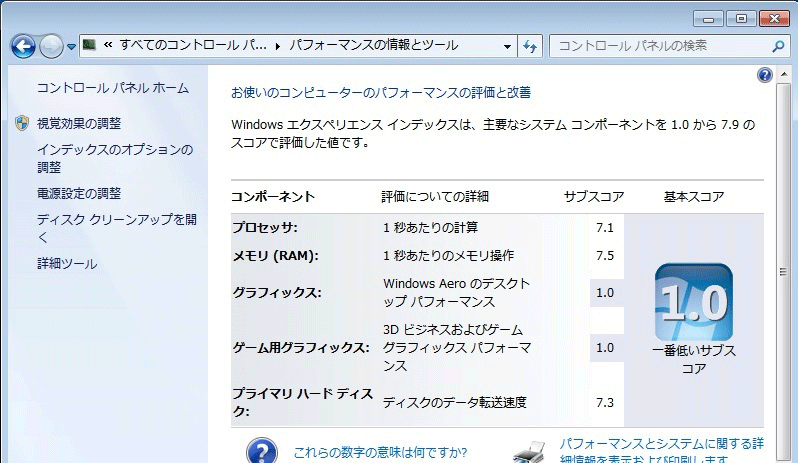Select すべてのコントロール パ... breadcrumb
Image resolution: width=798 pixels, height=463 pixels.
pos(193,45)
